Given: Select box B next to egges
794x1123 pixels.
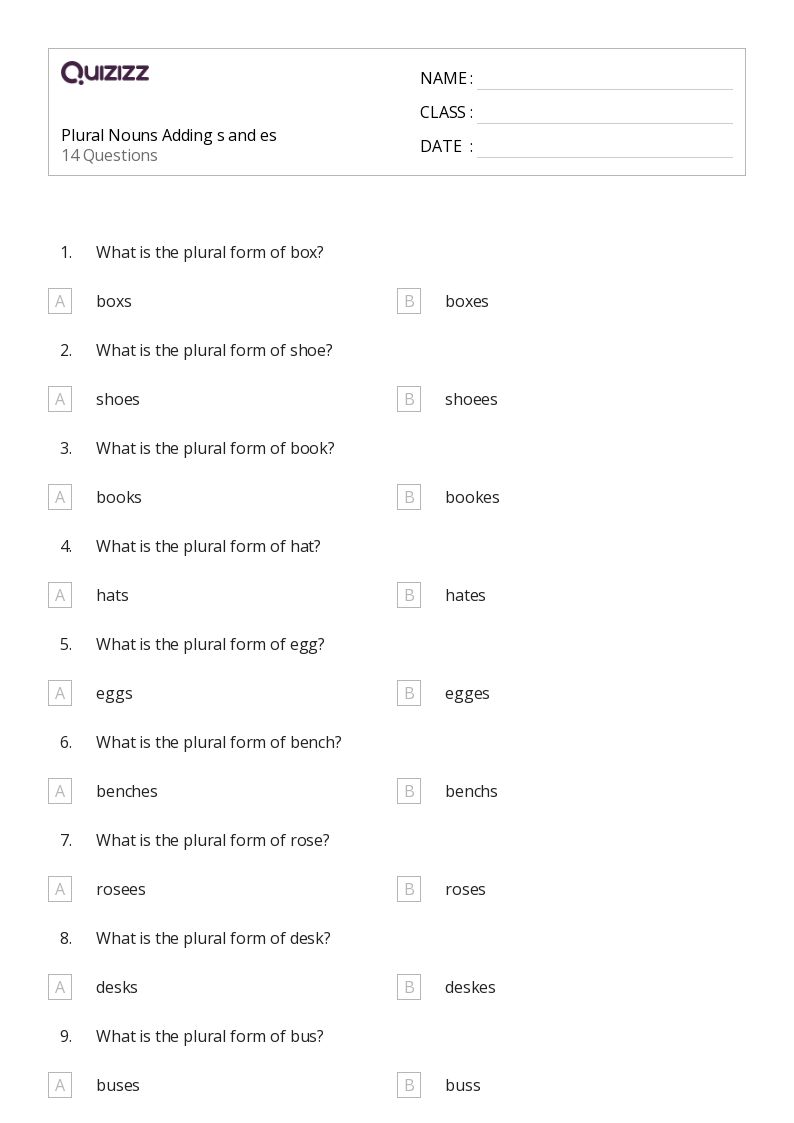Looking at the screenshot, I should [409, 693].
